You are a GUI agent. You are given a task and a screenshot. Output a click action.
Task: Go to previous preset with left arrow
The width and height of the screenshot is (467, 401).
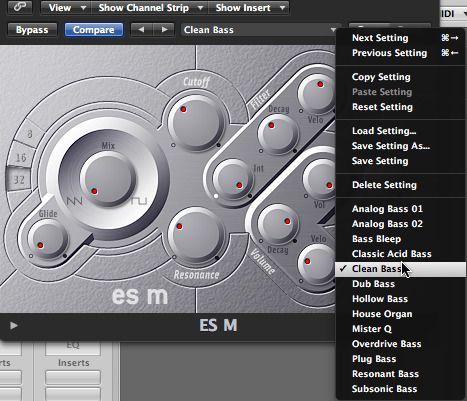pos(142,30)
